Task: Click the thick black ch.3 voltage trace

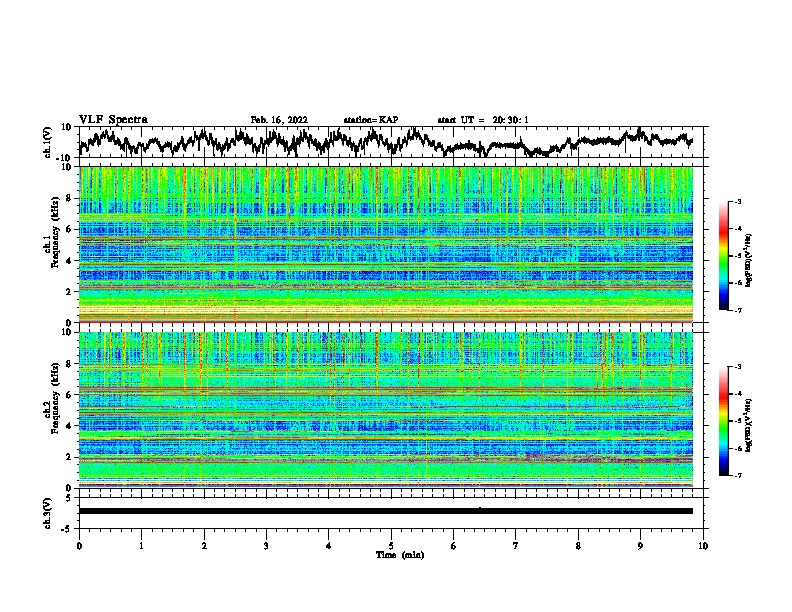Action: pyautogui.click(x=386, y=511)
